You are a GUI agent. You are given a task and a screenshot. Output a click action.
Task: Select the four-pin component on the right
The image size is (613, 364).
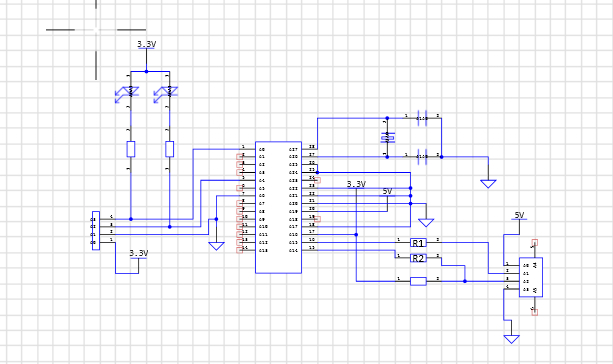531,277
